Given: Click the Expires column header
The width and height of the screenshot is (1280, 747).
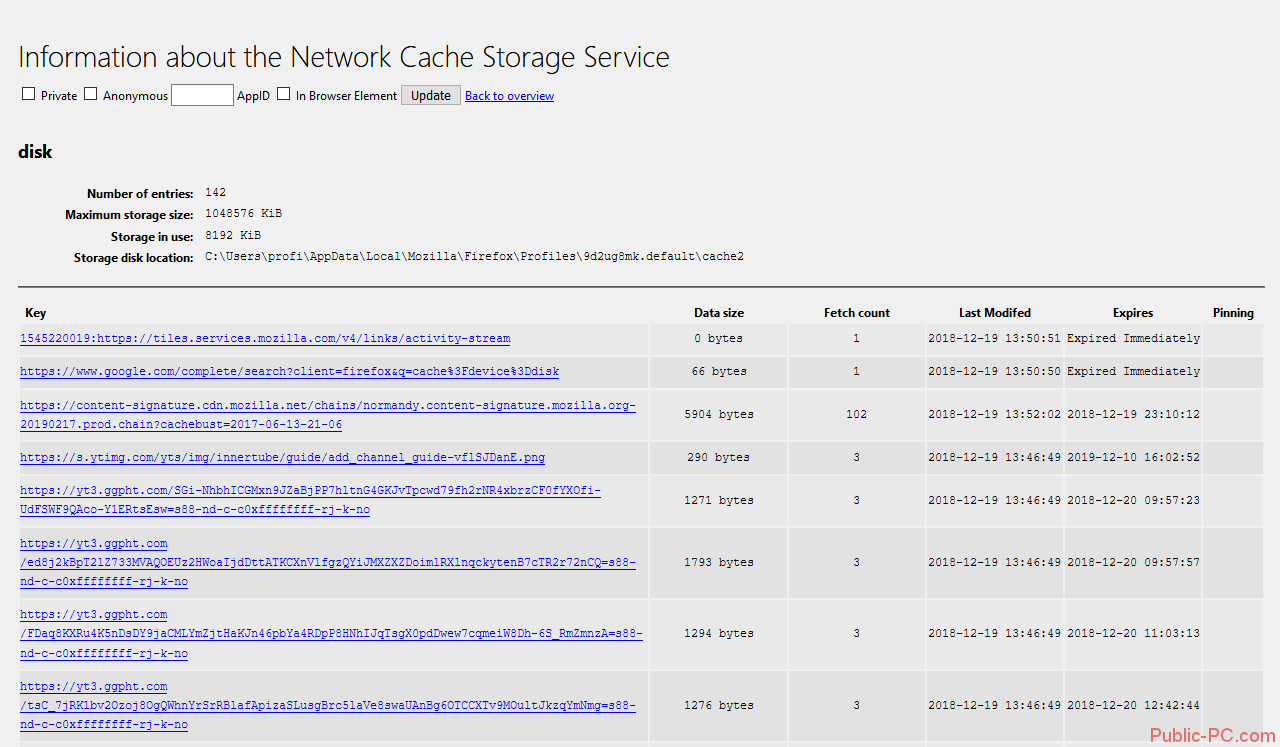Looking at the screenshot, I should [1133, 313].
